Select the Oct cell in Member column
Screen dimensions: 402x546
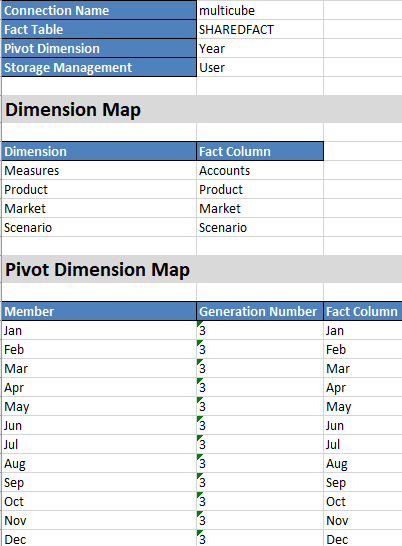click(x=99, y=501)
